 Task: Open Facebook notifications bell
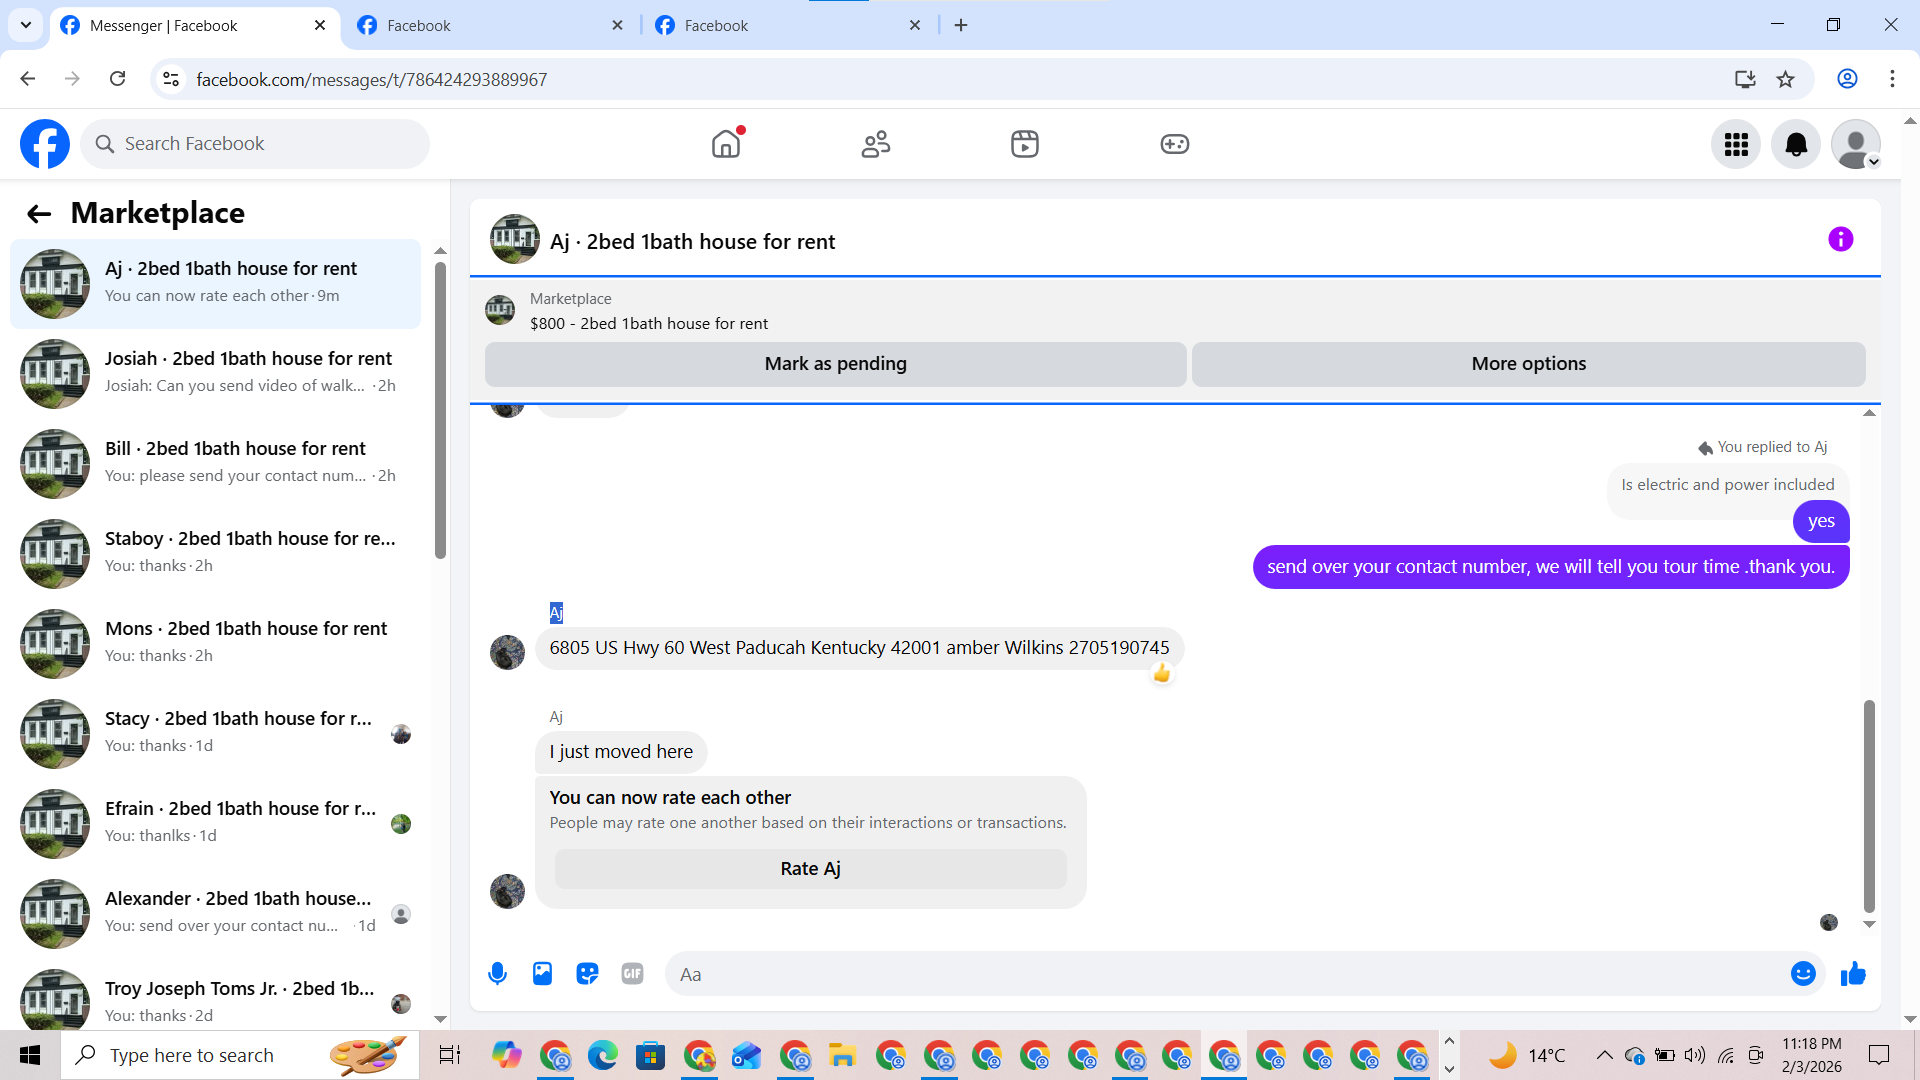(1796, 145)
